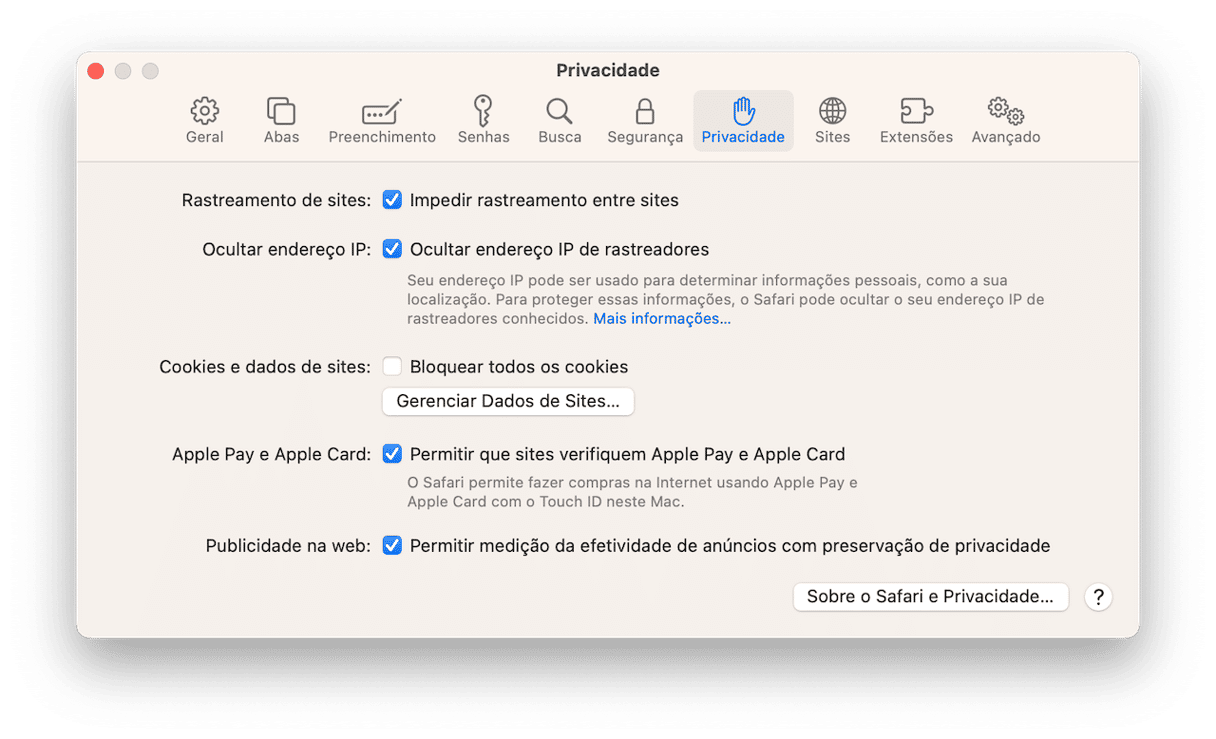Open Avançado double gears icon
The height and width of the screenshot is (739, 1216).
click(x=1006, y=111)
